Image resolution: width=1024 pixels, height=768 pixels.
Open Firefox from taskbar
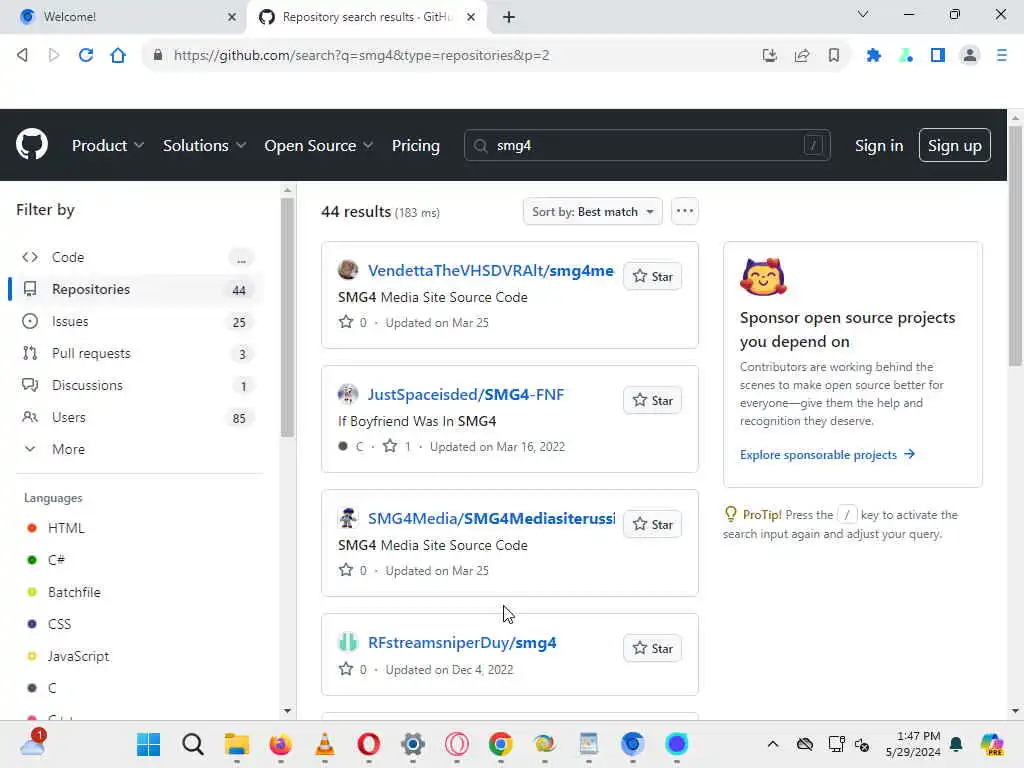(x=281, y=744)
